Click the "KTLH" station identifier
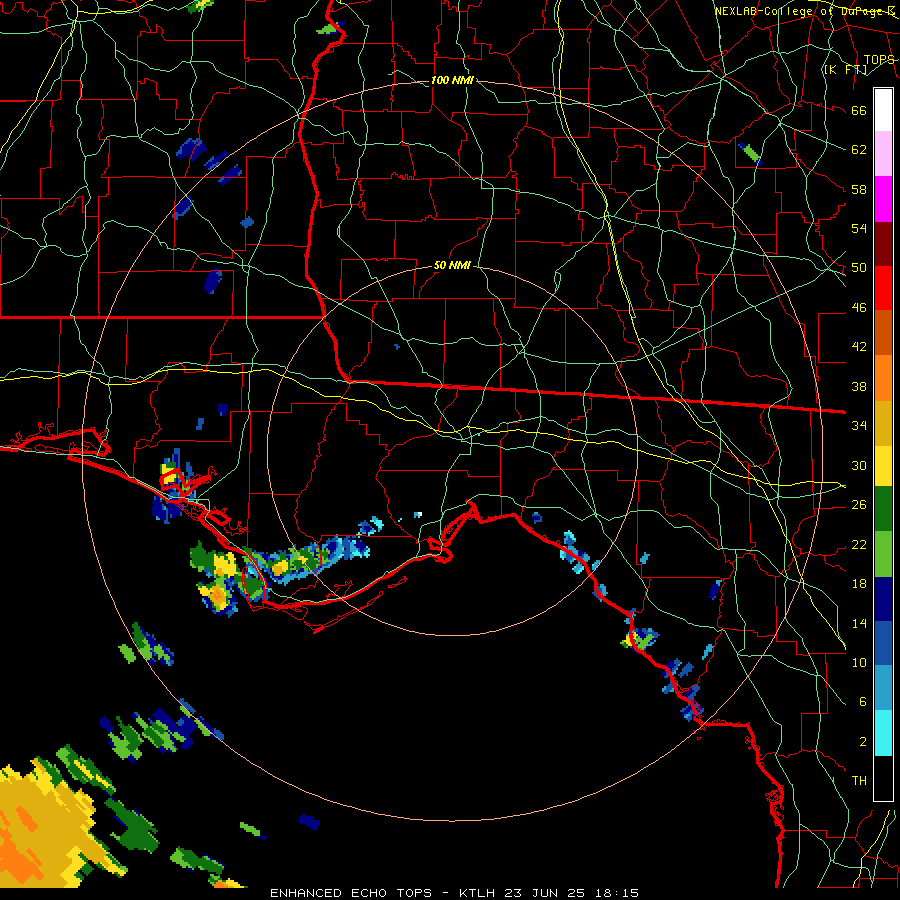 point(479,893)
